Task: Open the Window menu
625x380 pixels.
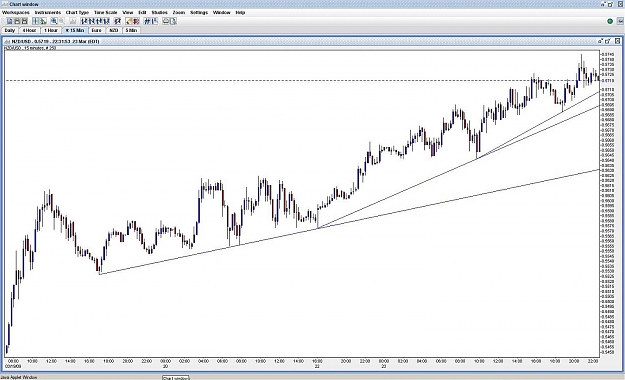Action: point(222,12)
